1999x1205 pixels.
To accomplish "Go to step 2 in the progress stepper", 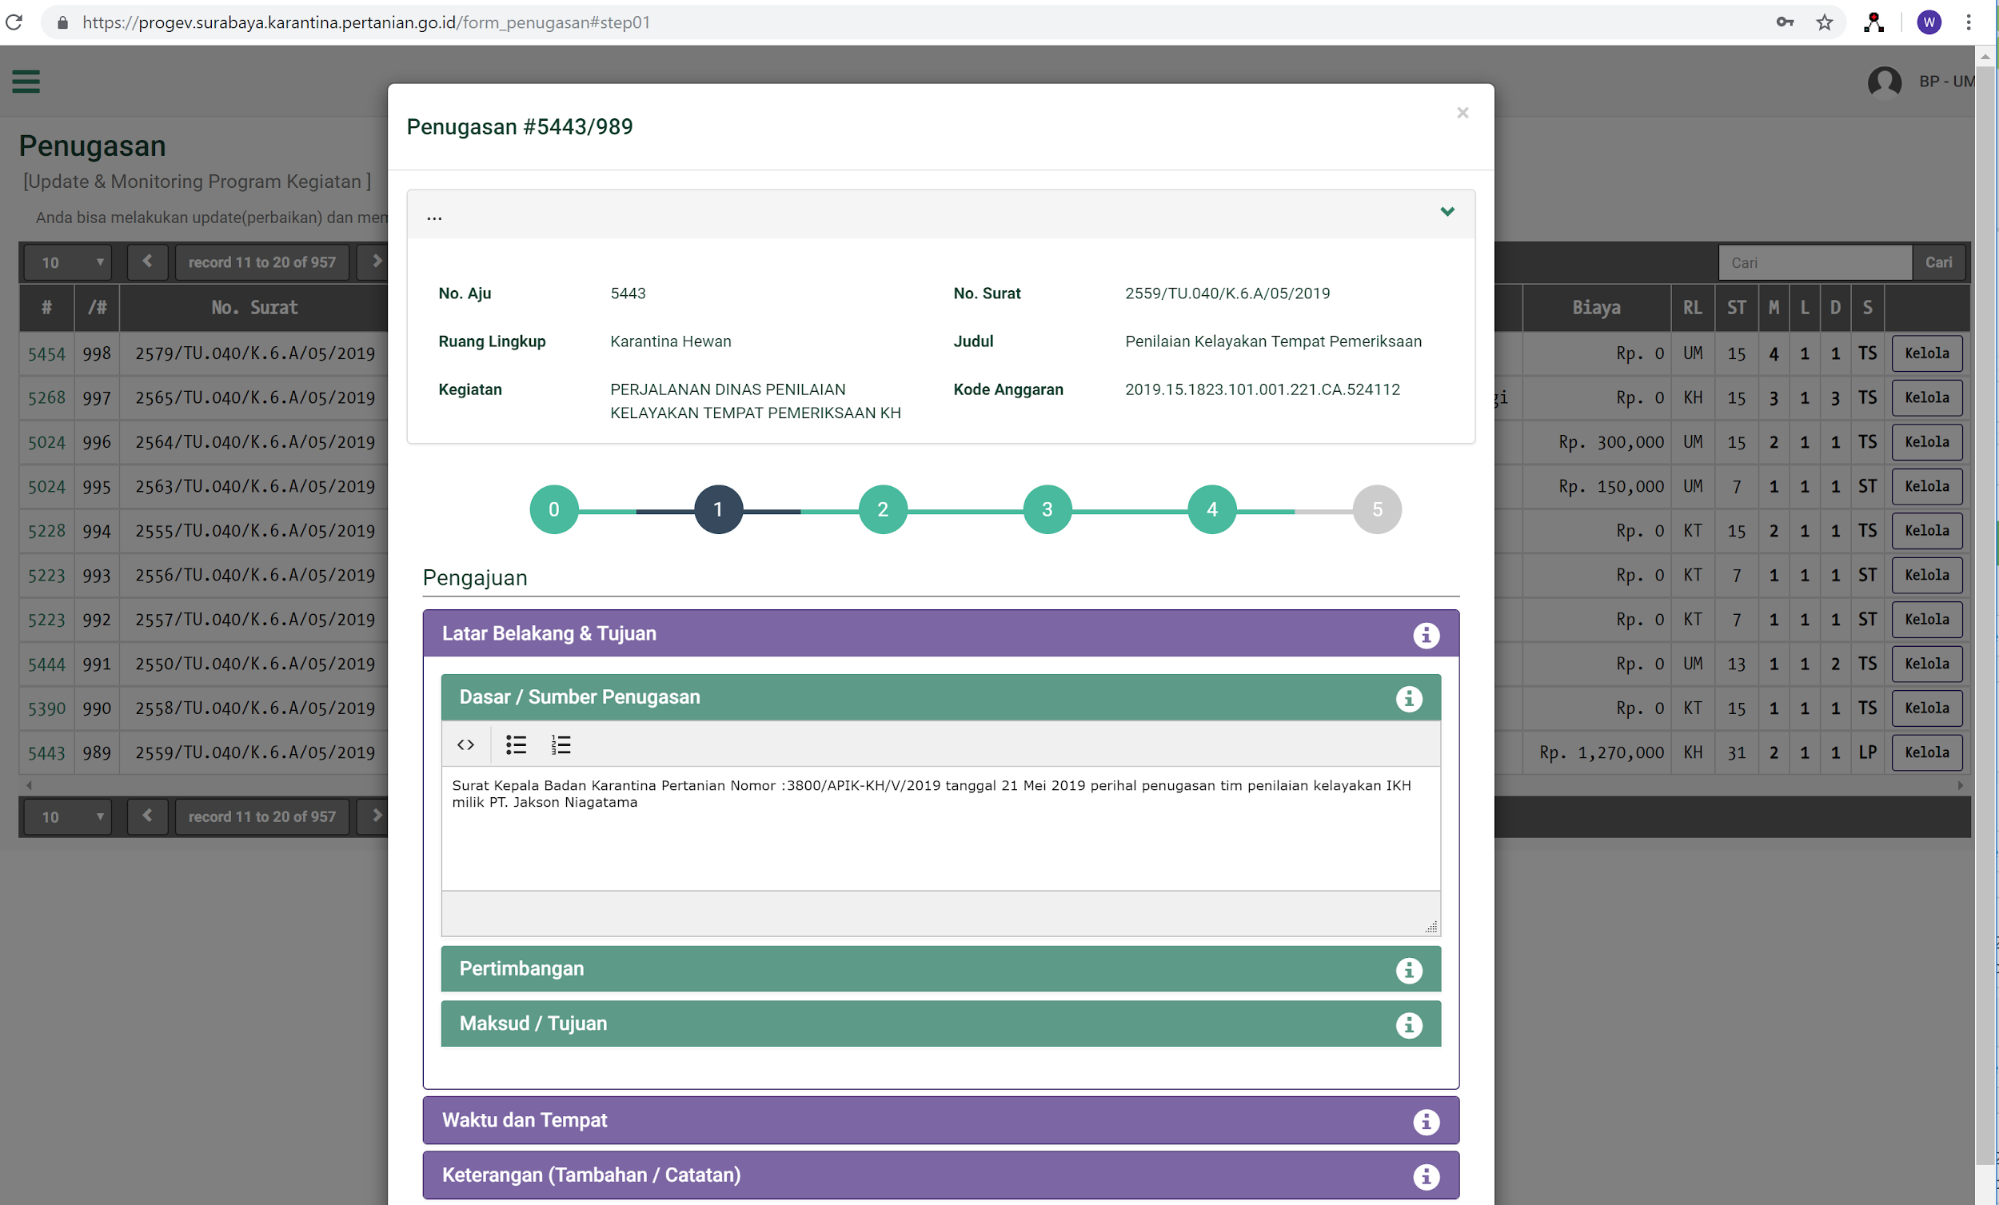I will coord(882,509).
